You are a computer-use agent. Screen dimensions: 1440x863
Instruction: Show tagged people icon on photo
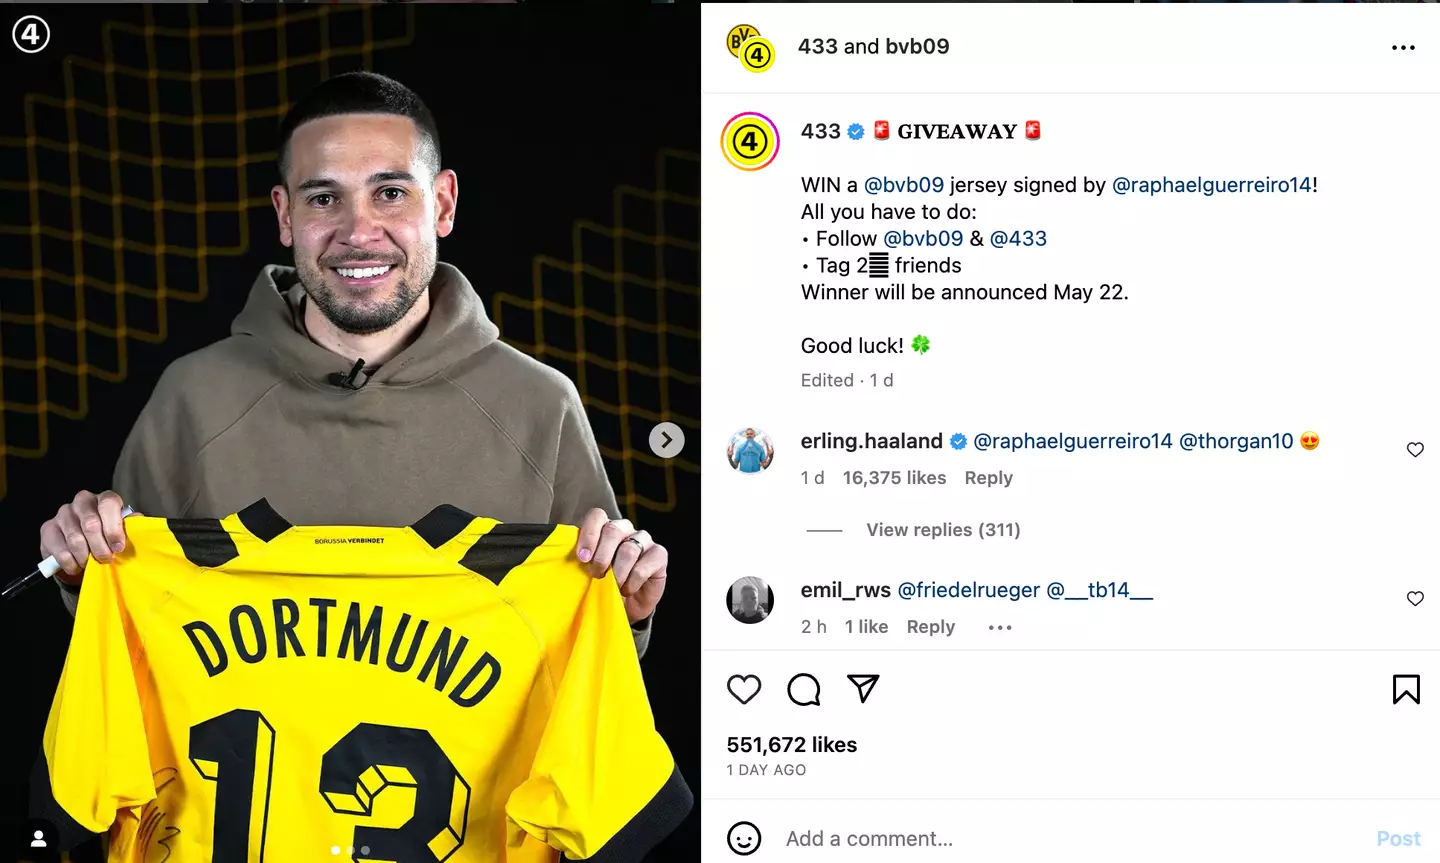click(x=38, y=838)
